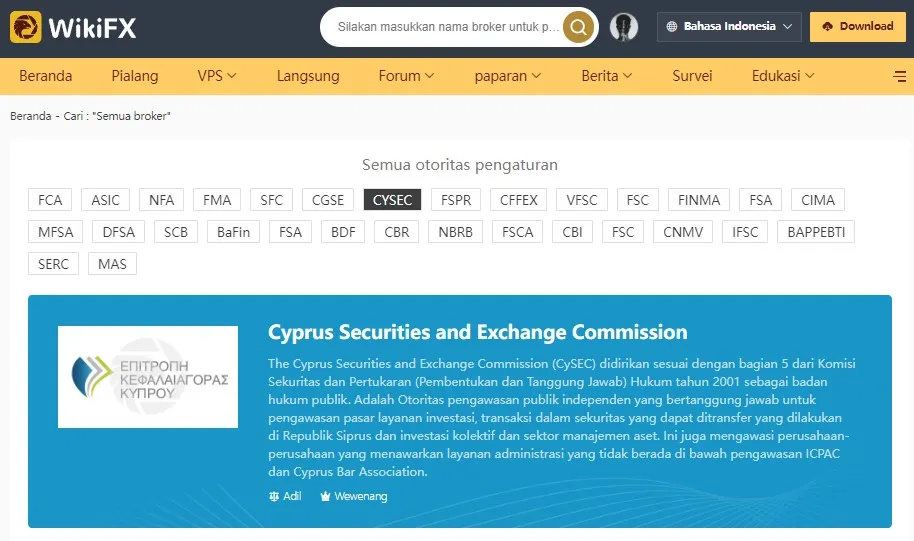Select the active CYSEC regulator filter
Image resolution: width=914 pixels, height=541 pixels.
392,200
